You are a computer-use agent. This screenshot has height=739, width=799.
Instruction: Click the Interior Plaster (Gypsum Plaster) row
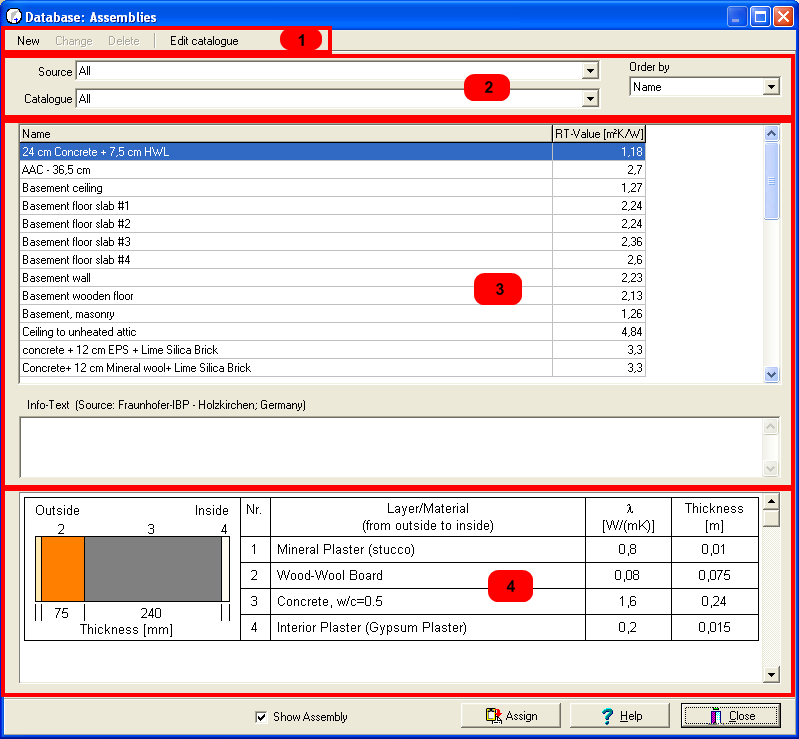coord(499,627)
